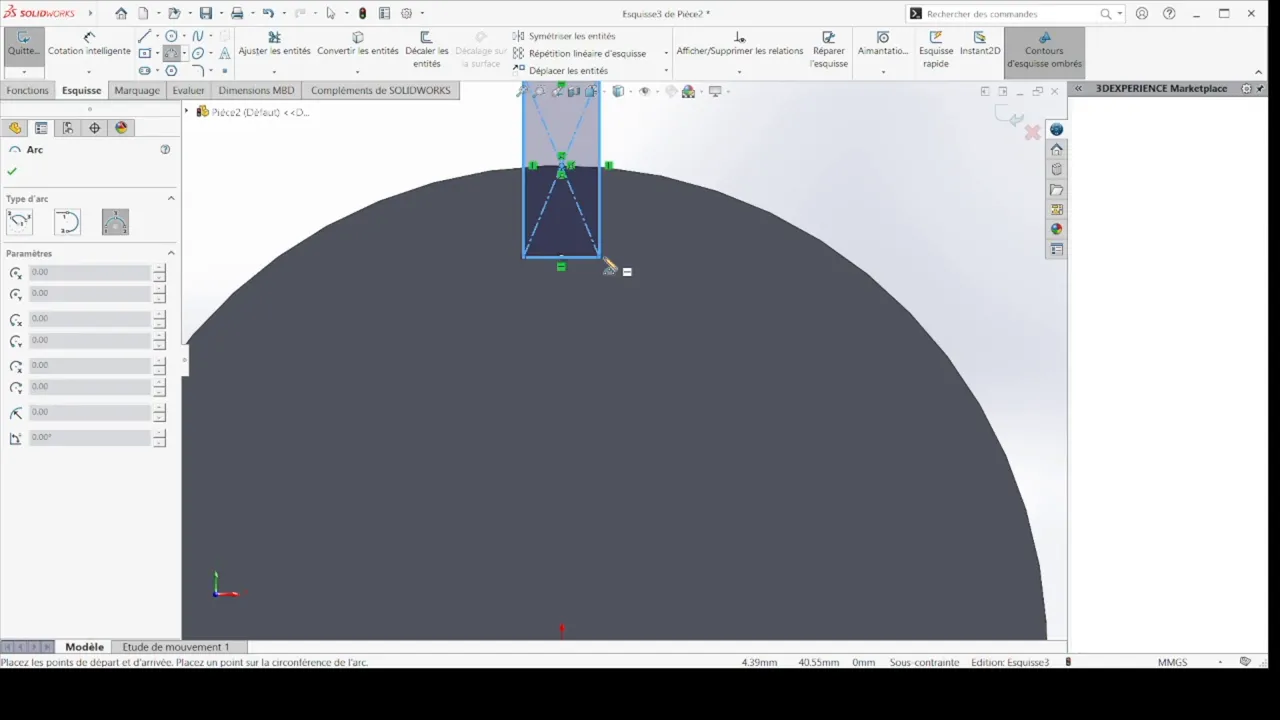Click Déplacer les entités
Screen dimensions: 1280x720
tap(560, 71)
